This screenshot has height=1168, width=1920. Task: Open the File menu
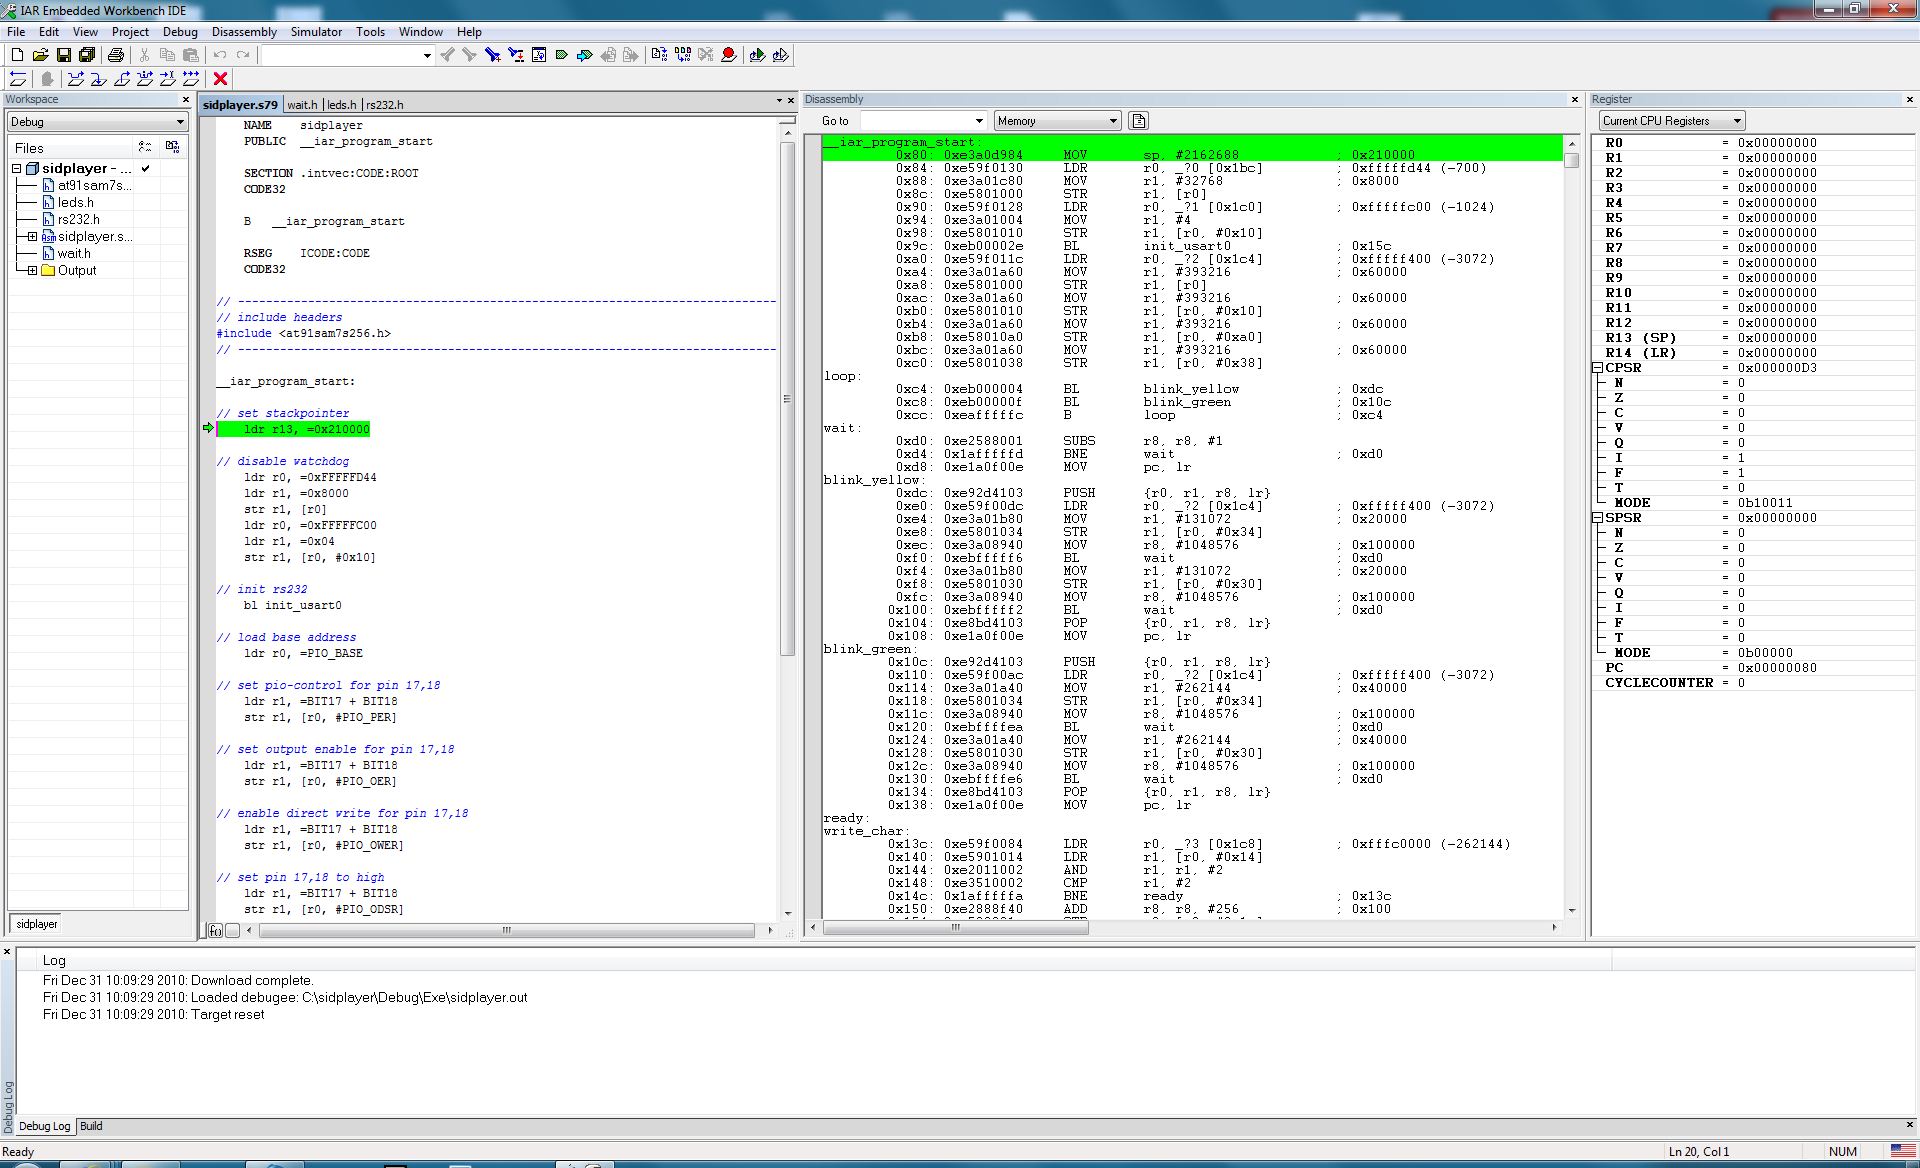16,32
